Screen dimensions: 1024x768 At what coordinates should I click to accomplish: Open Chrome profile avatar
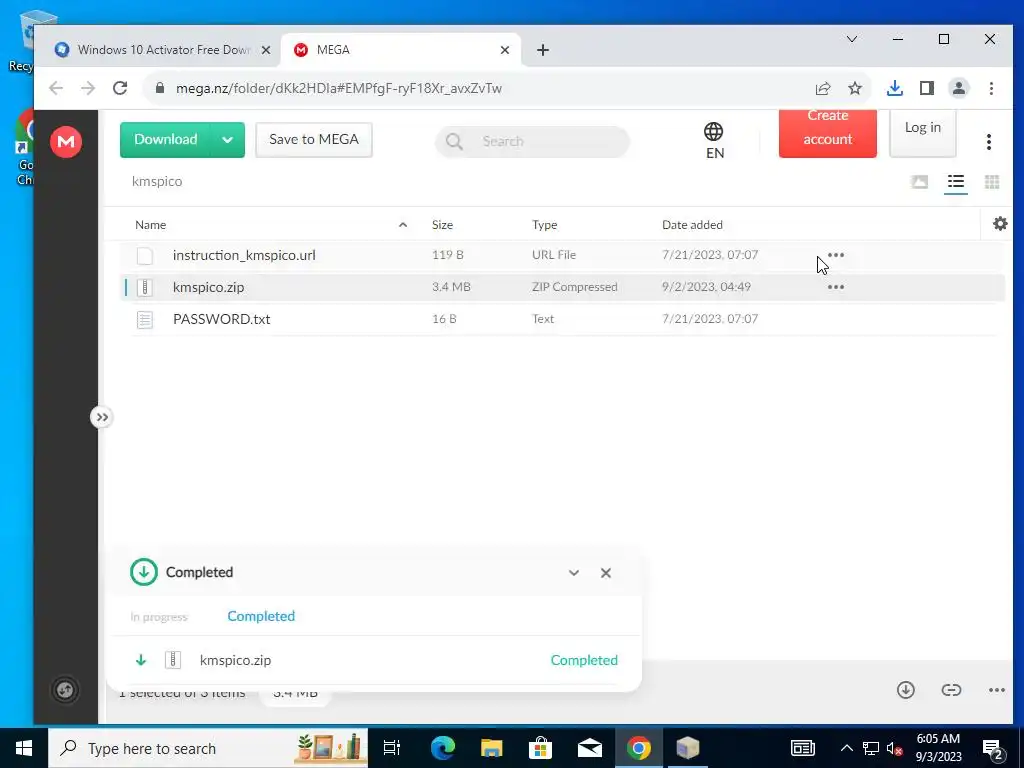pos(959,88)
